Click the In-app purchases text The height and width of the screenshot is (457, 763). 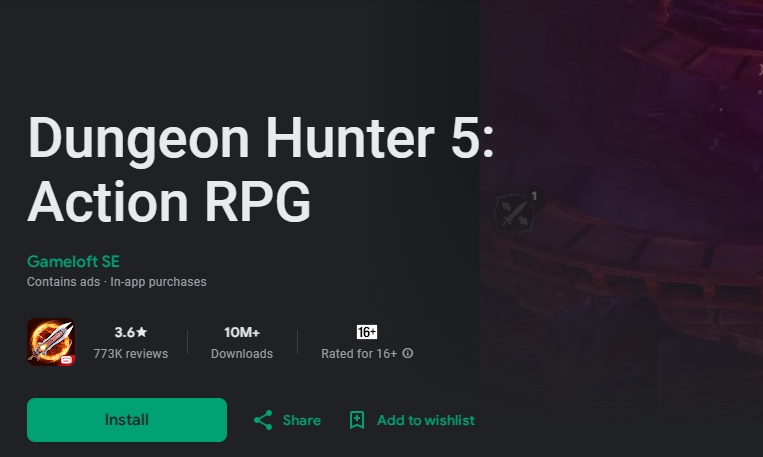[158, 282]
